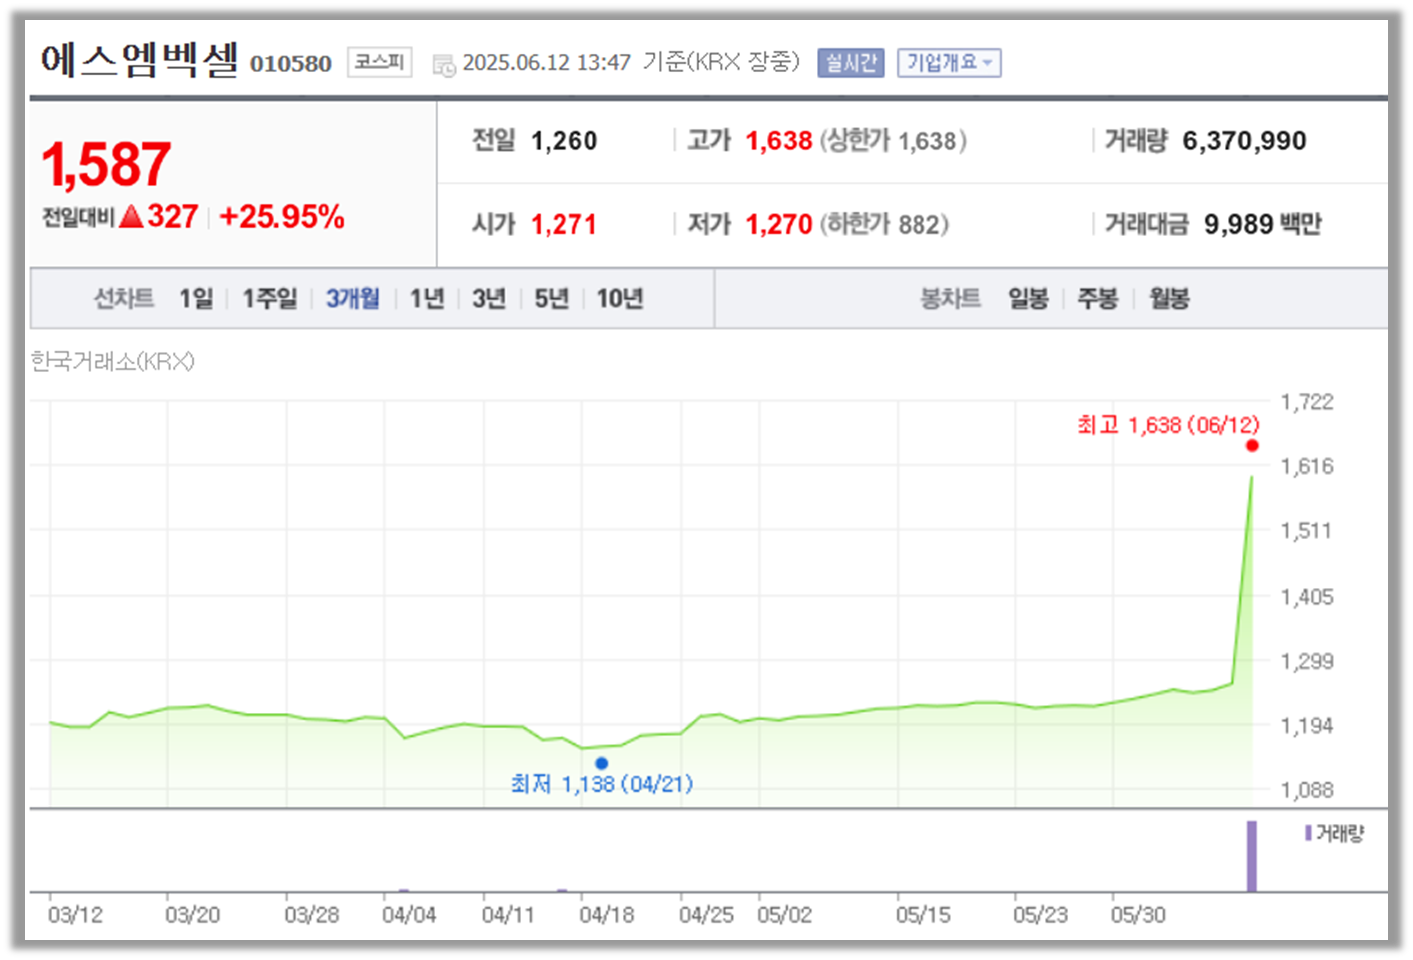Click the 한국거래소(KRX) label above chart
The width and height of the screenshot is (1413, 960).
click(x=112, y=361)
